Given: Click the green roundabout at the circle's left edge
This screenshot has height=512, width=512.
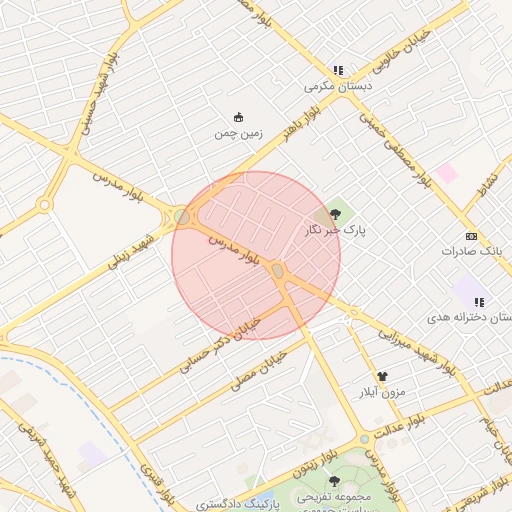Looking at the screenshot, I should (x=182, y=217).
